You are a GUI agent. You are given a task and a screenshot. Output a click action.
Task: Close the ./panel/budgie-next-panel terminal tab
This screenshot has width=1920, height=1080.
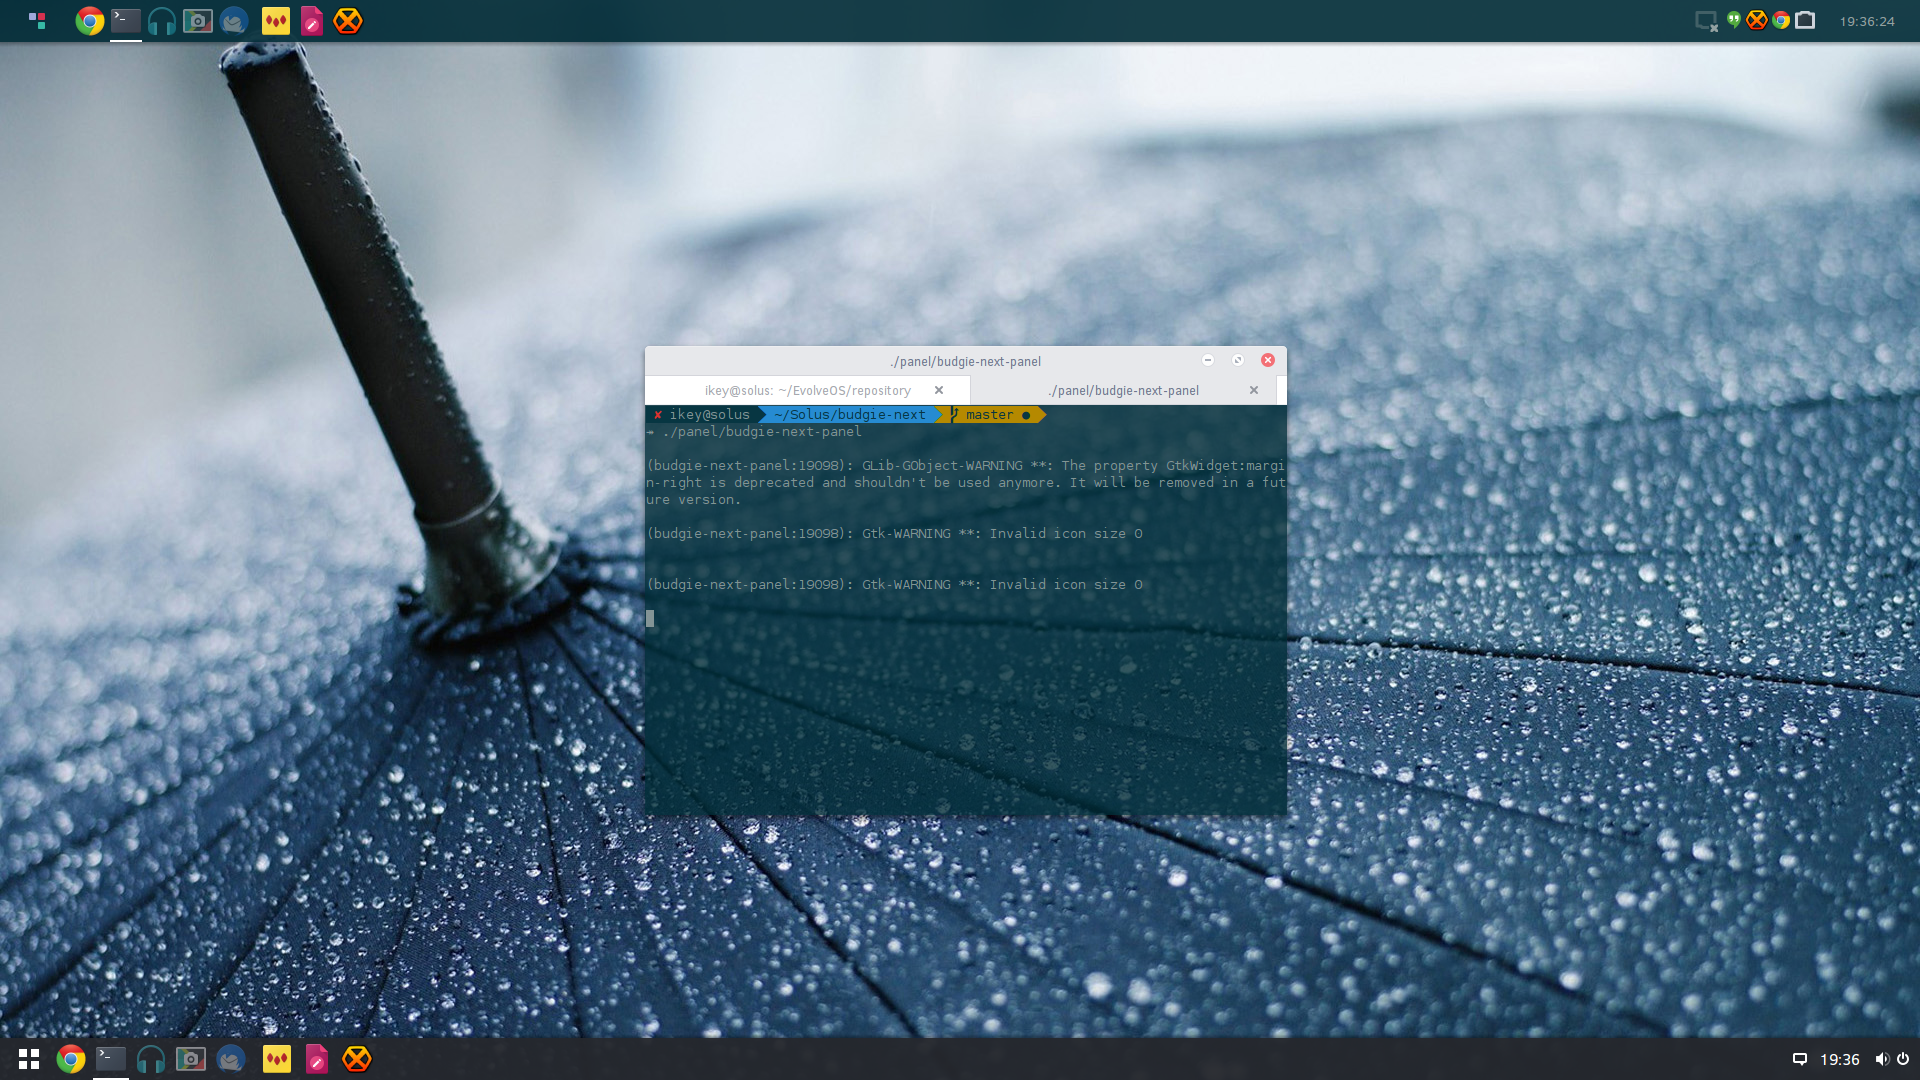coord(1254,391)
